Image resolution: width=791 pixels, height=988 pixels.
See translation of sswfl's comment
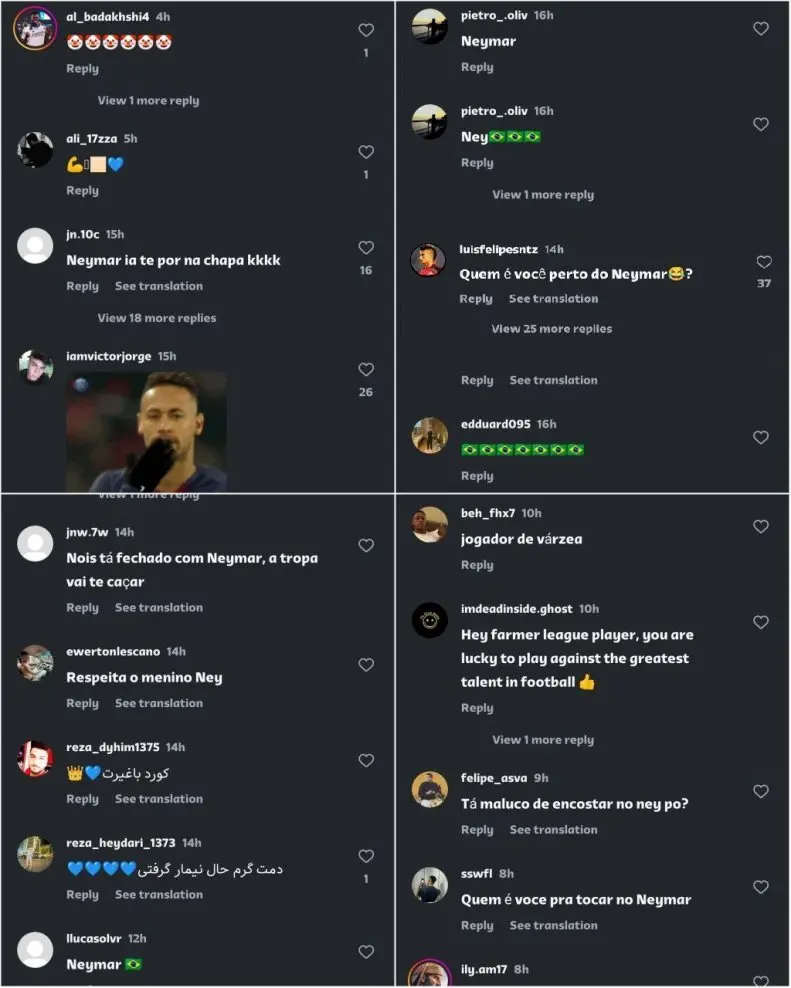553,925
